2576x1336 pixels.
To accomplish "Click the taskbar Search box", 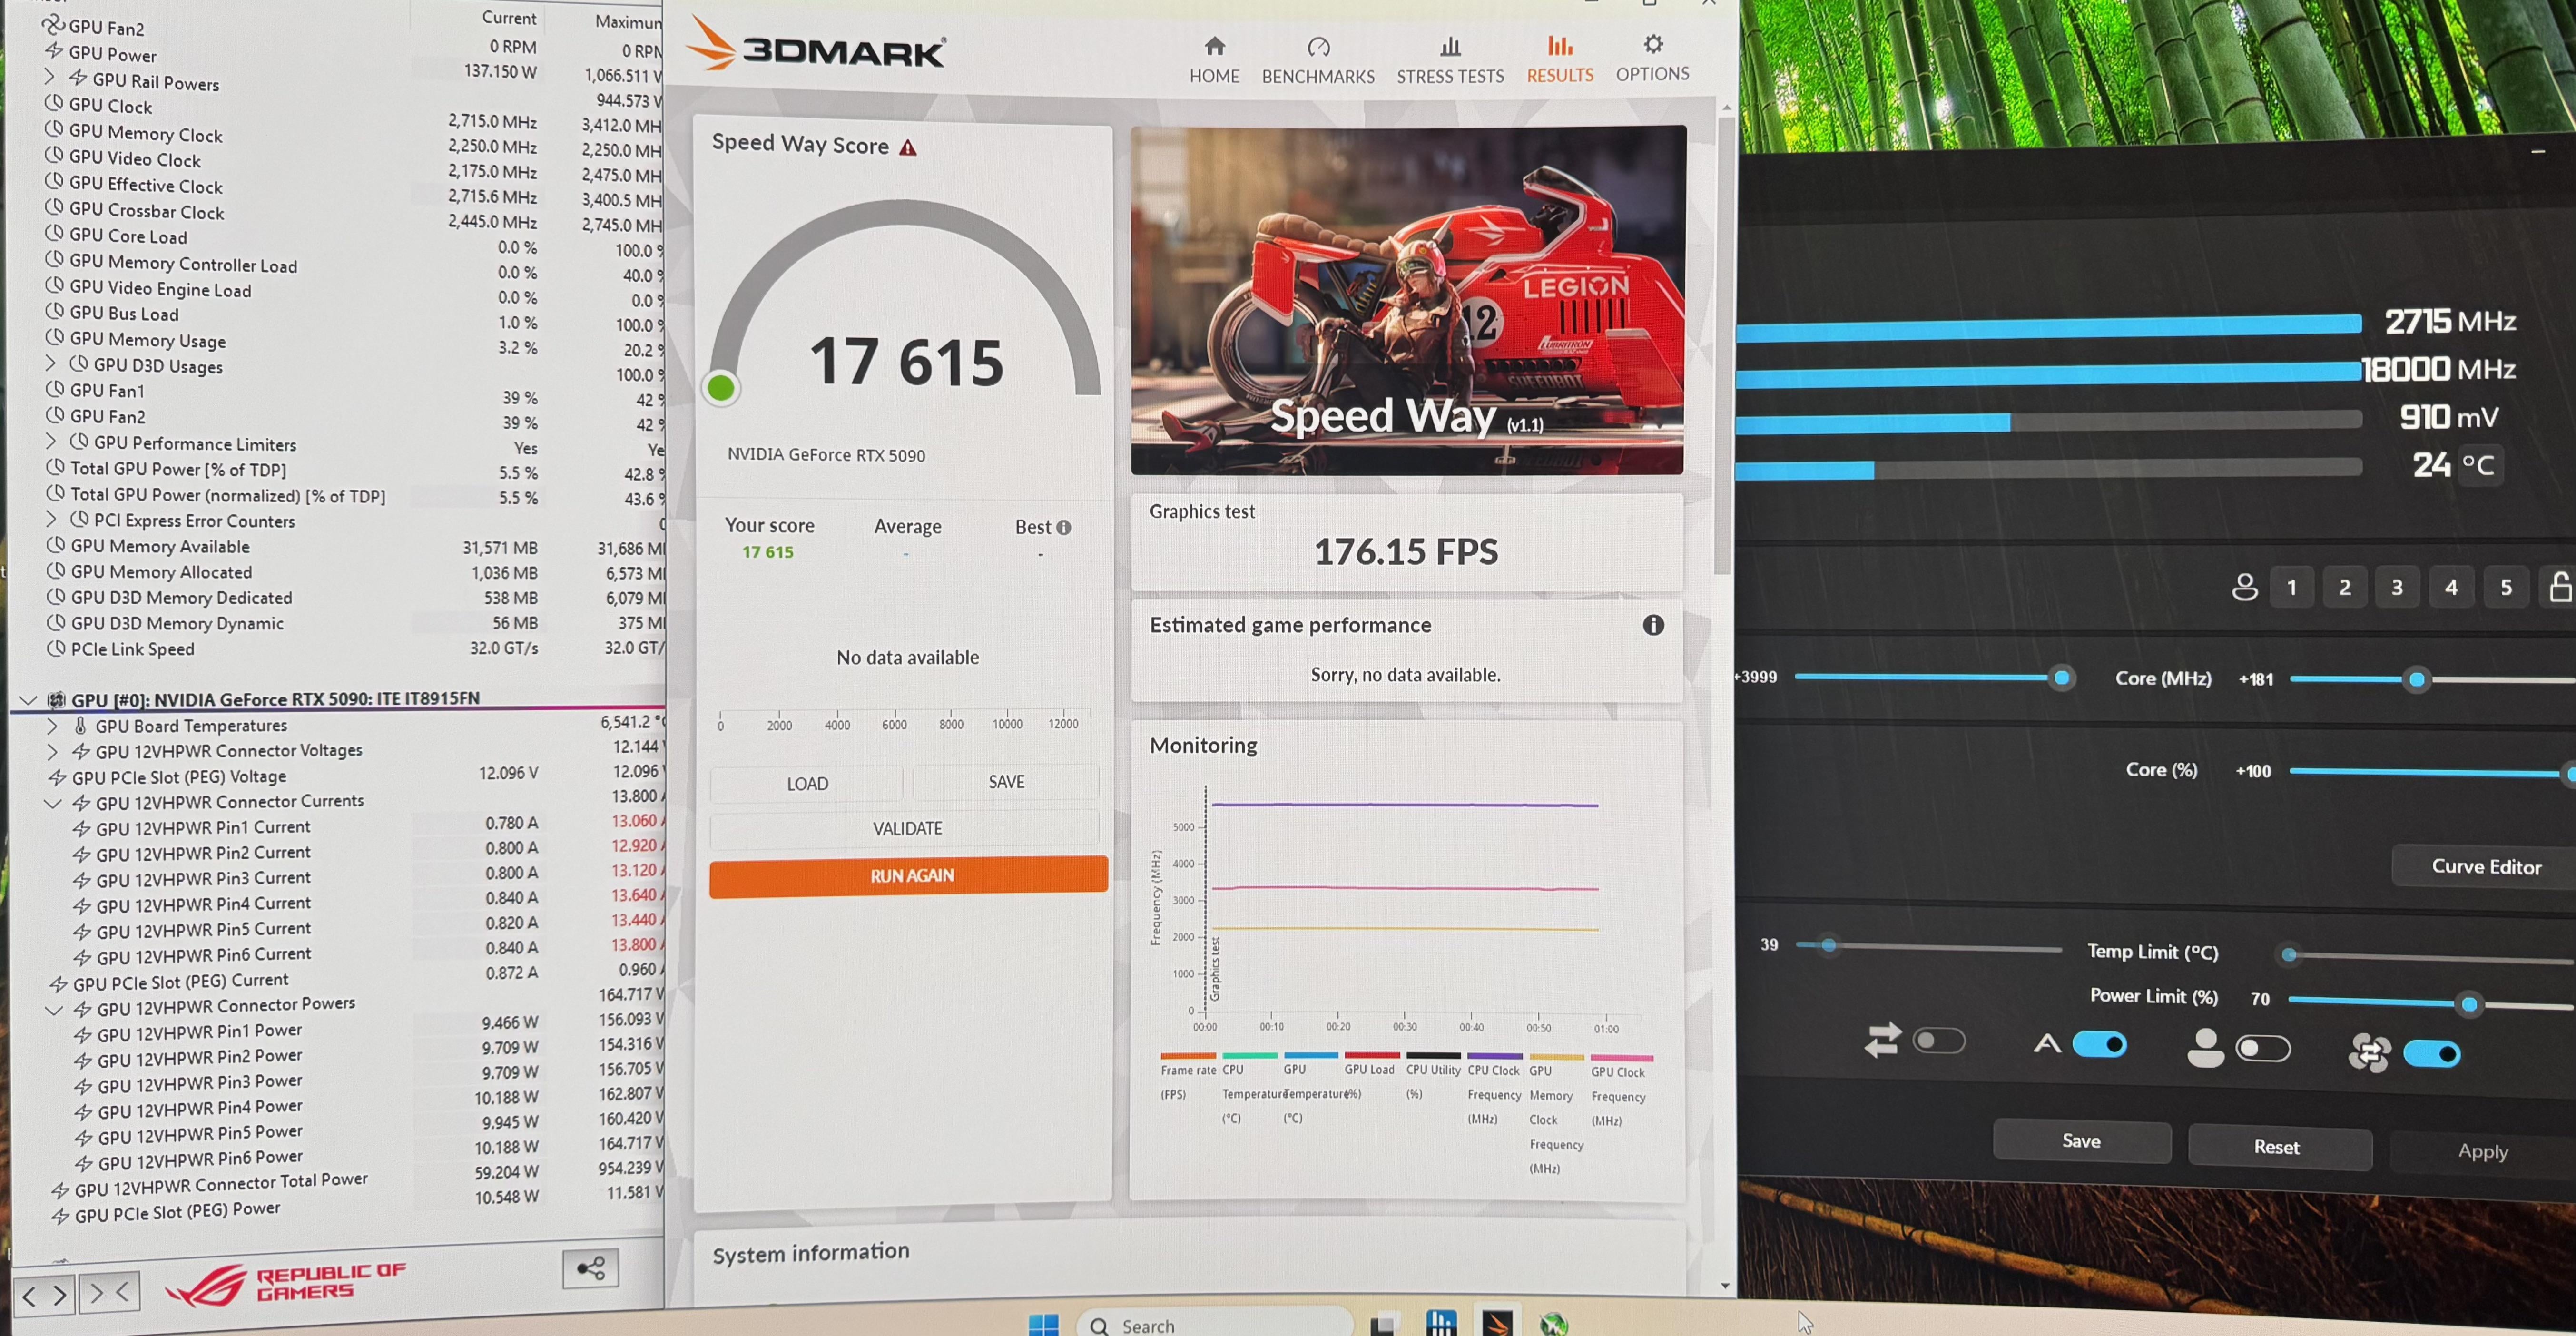I will click(x=1215, y=1325).
